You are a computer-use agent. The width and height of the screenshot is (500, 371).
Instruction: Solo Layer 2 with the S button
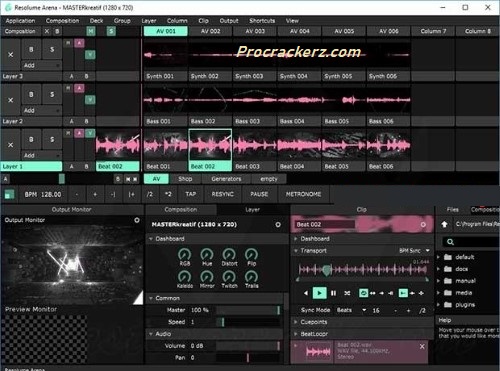pyautogui.click(x=52, y=95)
